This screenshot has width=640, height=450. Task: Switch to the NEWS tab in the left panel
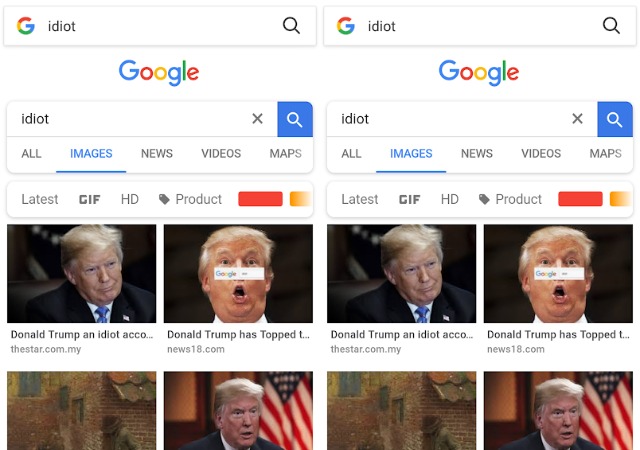pyautogui.click(x=156, y=154)
